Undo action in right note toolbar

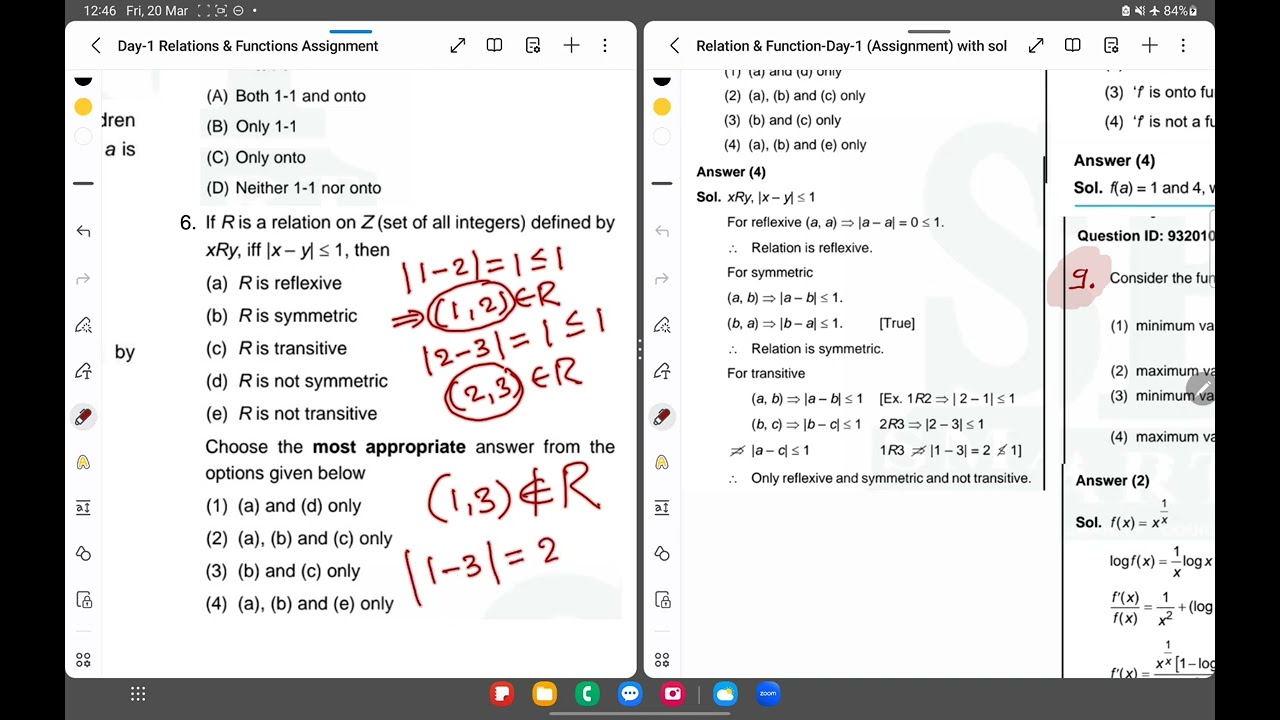click(661, 231)
